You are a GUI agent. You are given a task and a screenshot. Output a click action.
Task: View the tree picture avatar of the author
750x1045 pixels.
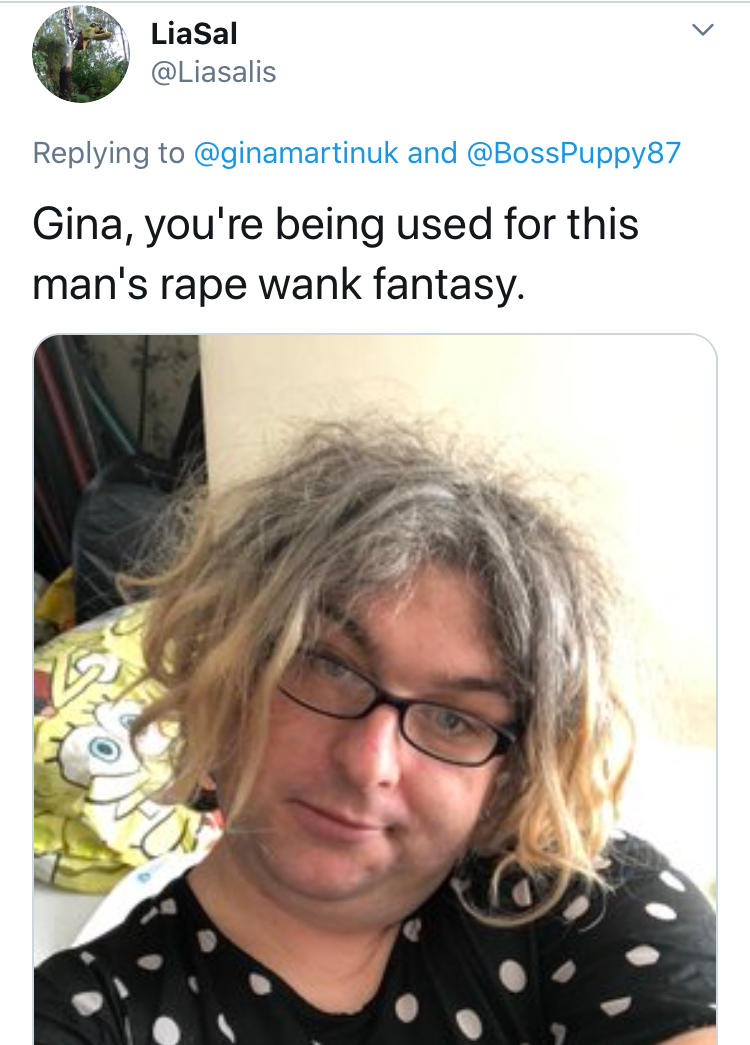81,53
